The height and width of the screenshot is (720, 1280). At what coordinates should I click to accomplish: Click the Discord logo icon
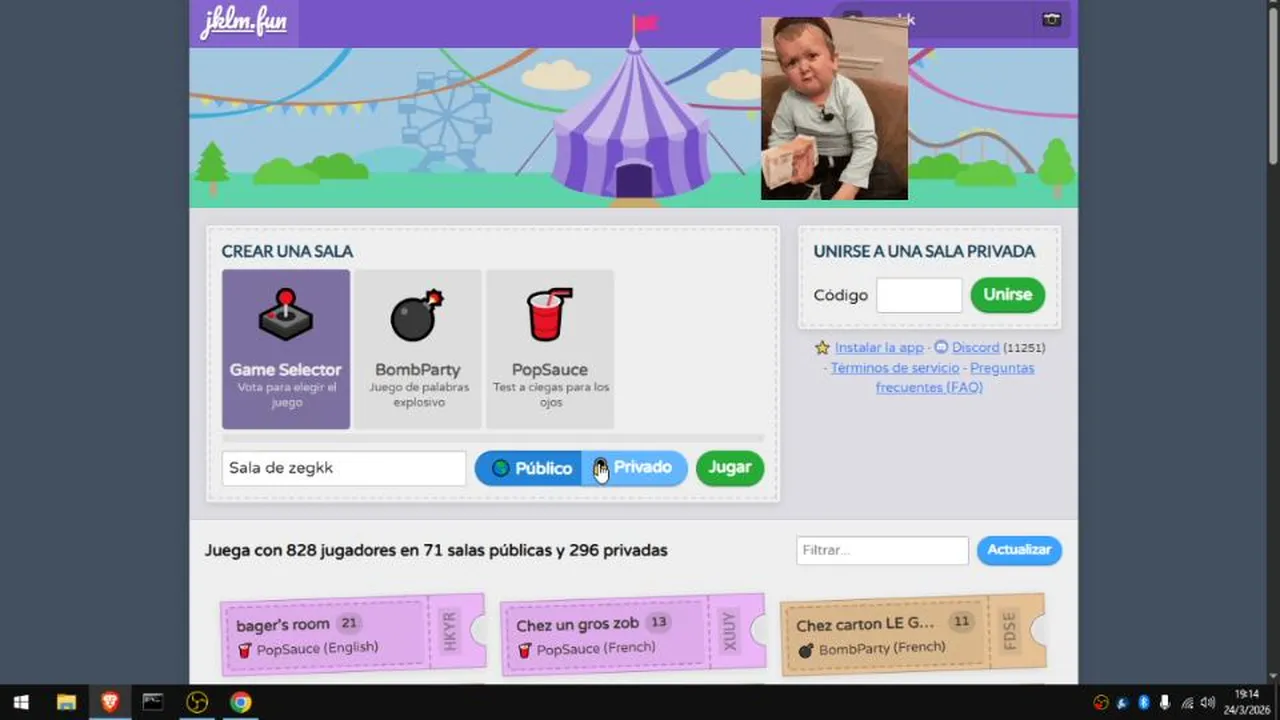click(x=940, y=347)
